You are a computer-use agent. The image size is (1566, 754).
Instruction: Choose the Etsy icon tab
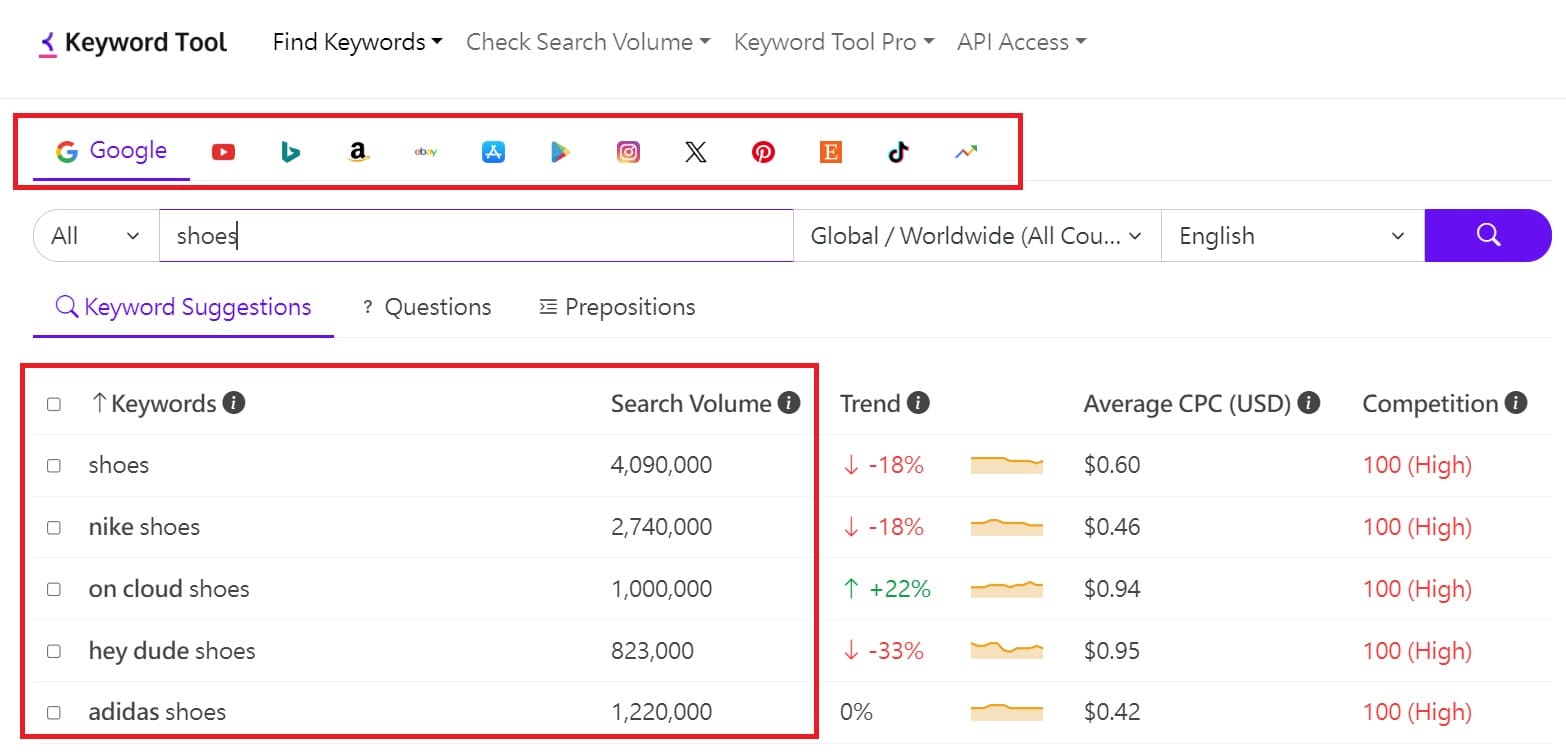click(x=830, y=152)
